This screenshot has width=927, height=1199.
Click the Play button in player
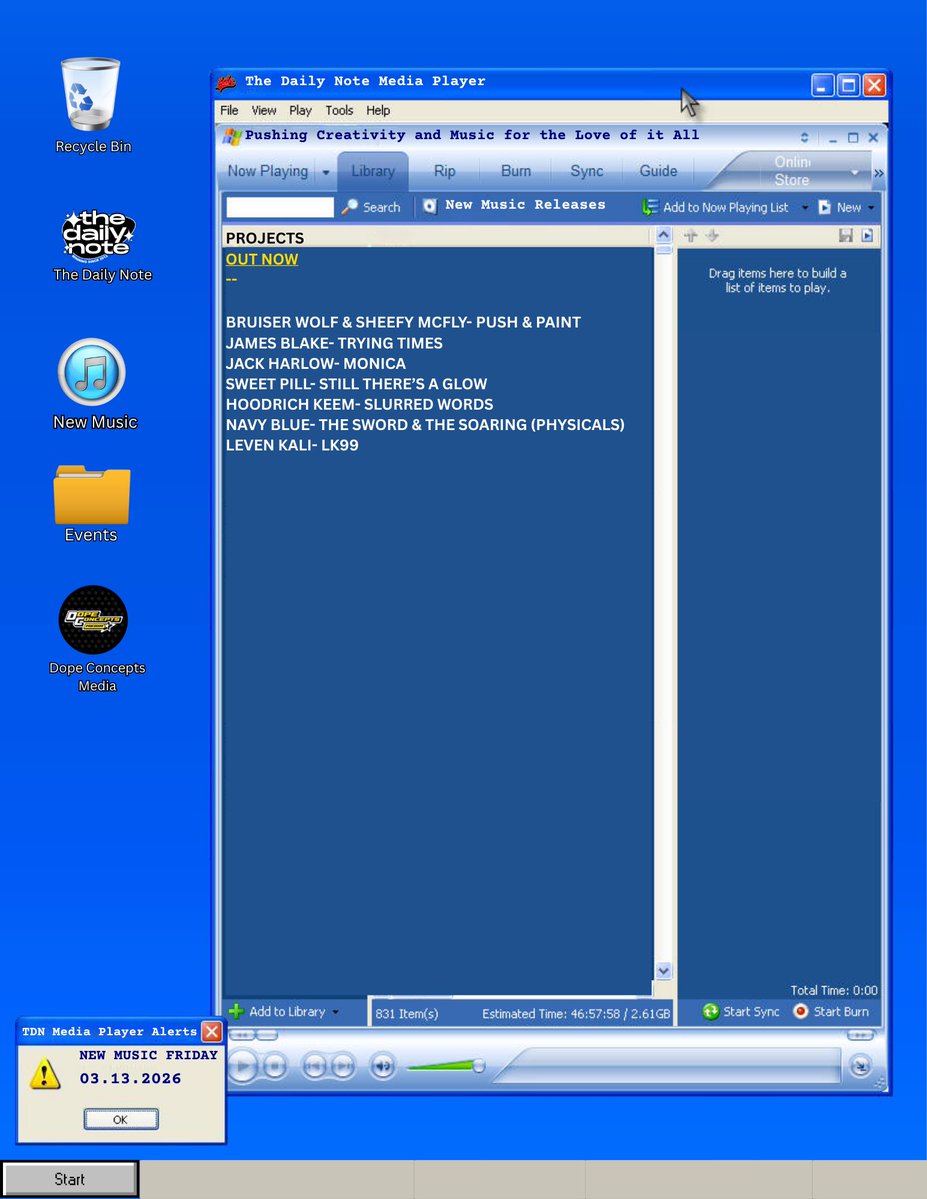(x=242, y=1065)
